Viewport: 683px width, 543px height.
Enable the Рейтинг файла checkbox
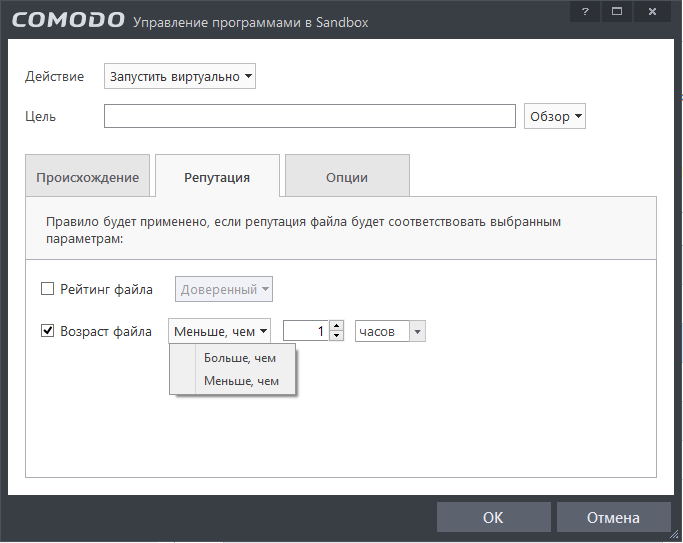coord(47,290)
